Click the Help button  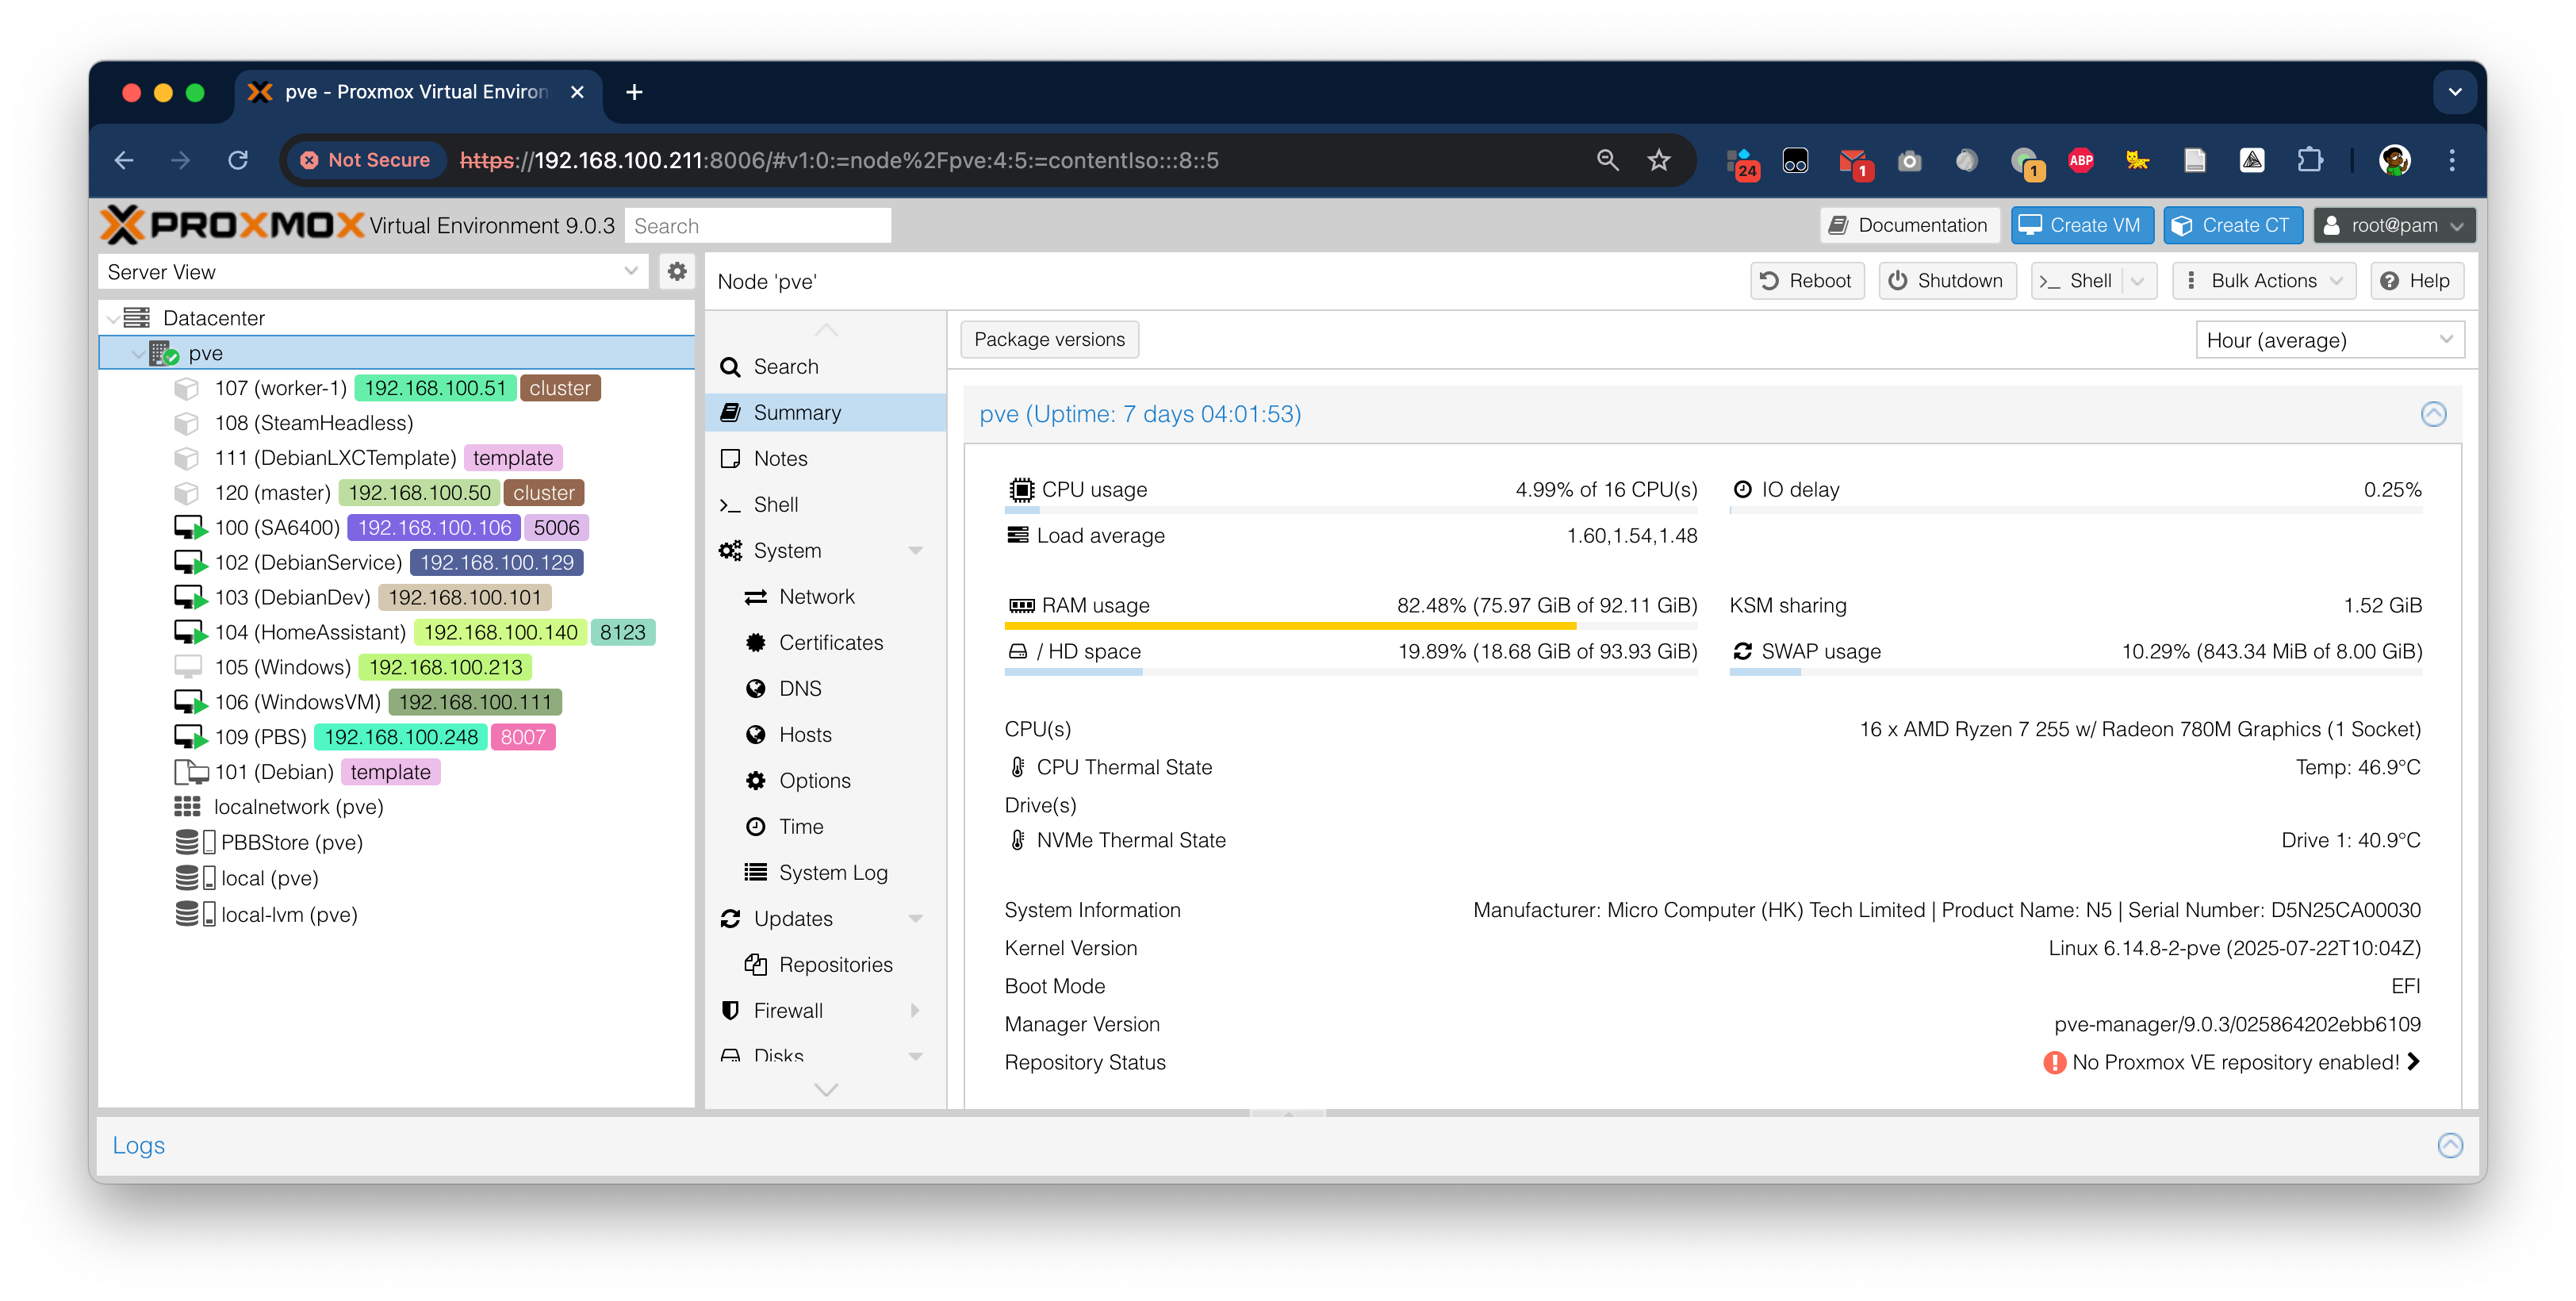click(2416, 281)
